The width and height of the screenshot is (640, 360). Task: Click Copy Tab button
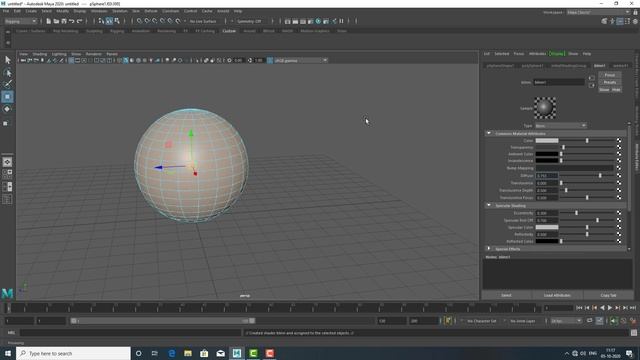pyautogui.click(x=608, y=295)
